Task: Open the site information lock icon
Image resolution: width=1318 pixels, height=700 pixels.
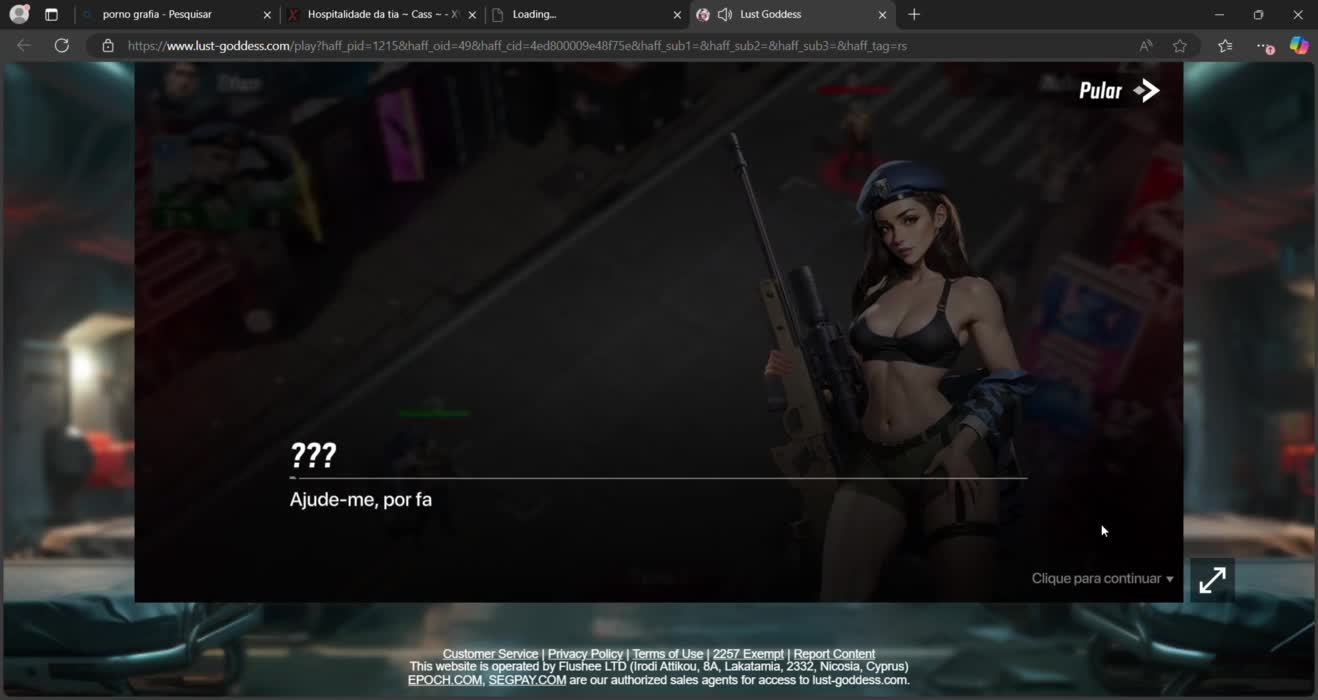Action: (x=108, y=46)
